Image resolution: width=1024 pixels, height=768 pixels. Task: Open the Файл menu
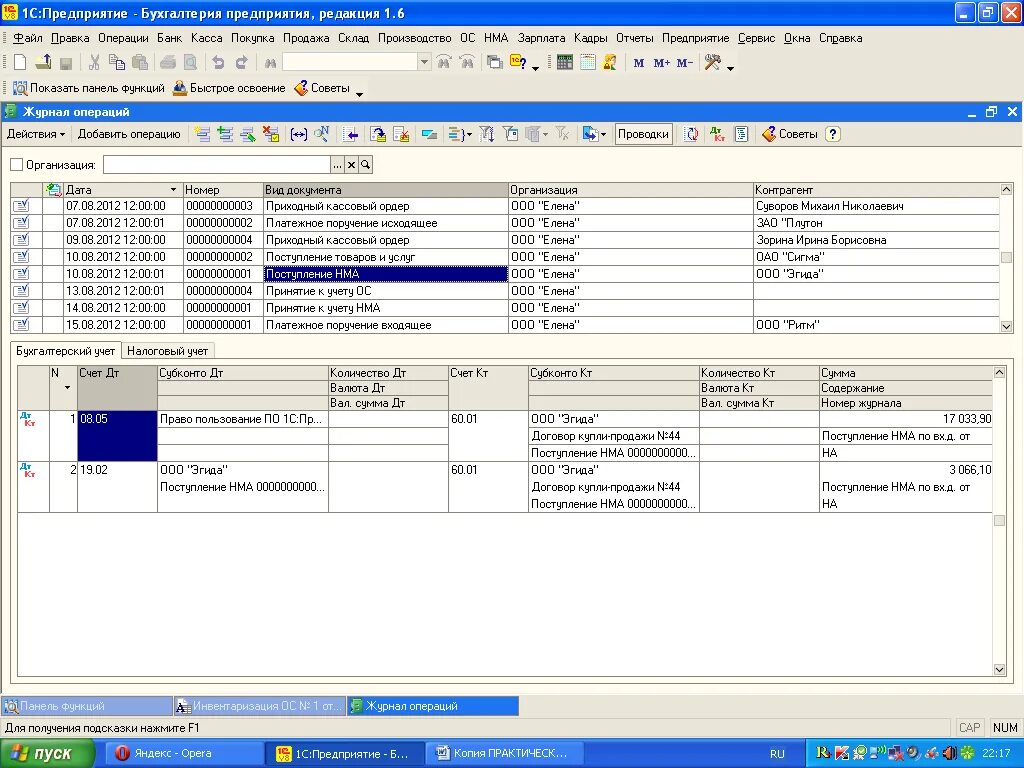(x=28, y=39)
